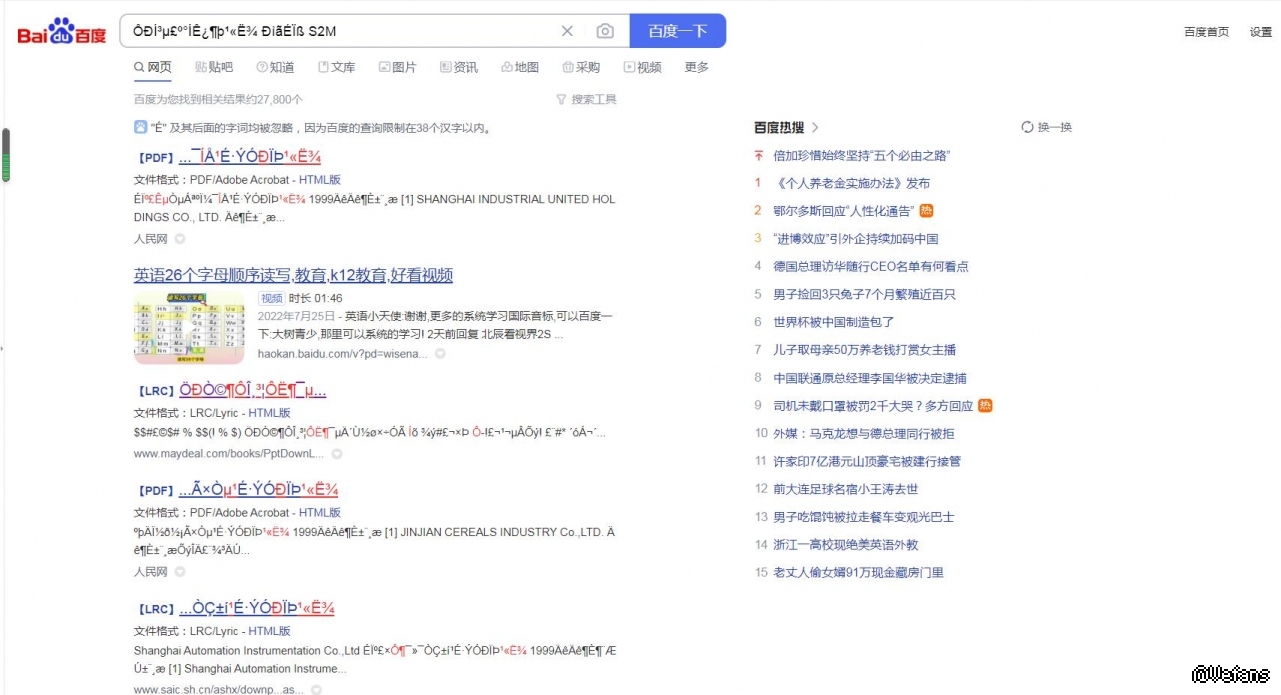Image resolution: width=1281 pixels, height=695 pixels.
Task: Click inside the search input field
Action: coord(340,31)
